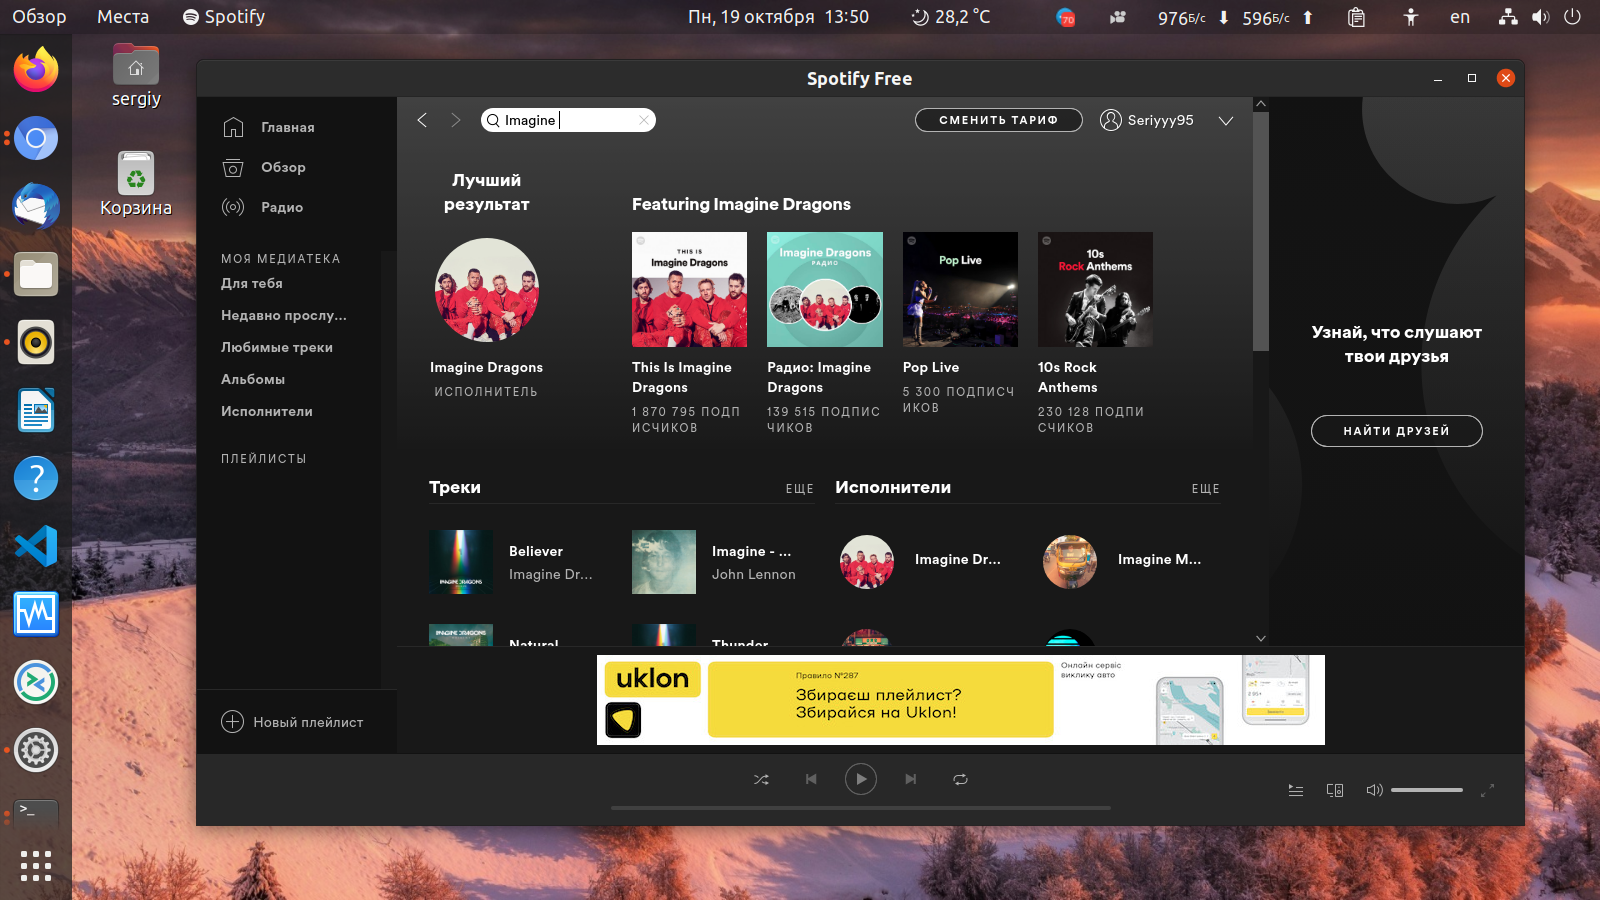Viewport: 1600px width, 900px height.
Task: Open the Spotify app menu in top bar
Action: click(224, 17)
